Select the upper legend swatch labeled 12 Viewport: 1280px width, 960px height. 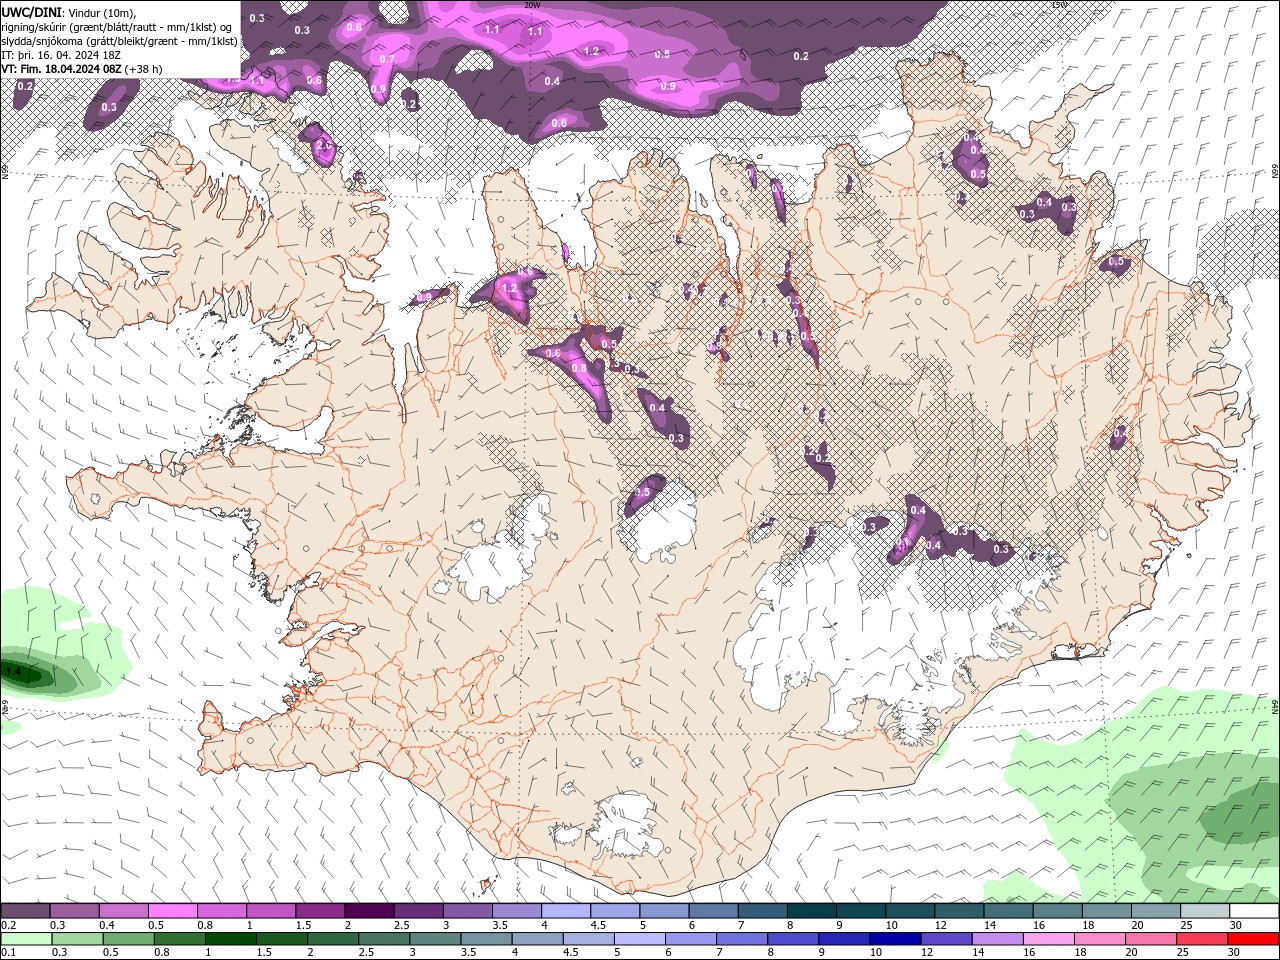(957, 911)
